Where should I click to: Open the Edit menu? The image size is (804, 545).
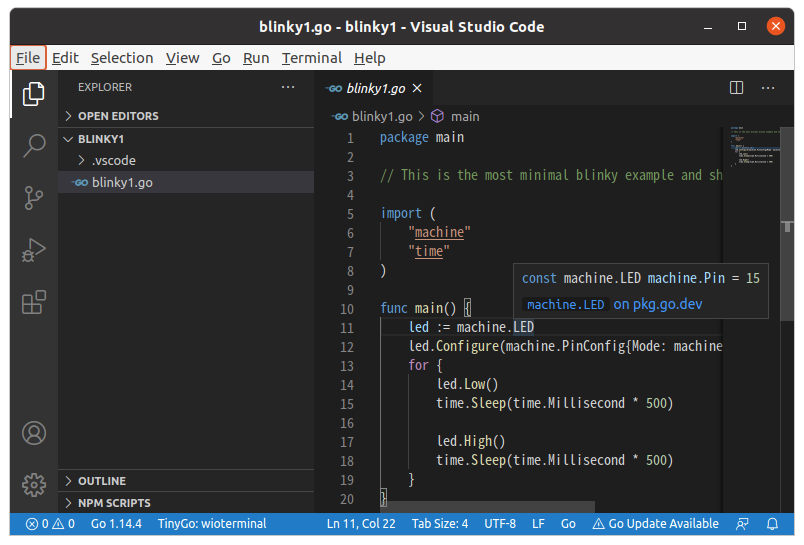[65, 58]
